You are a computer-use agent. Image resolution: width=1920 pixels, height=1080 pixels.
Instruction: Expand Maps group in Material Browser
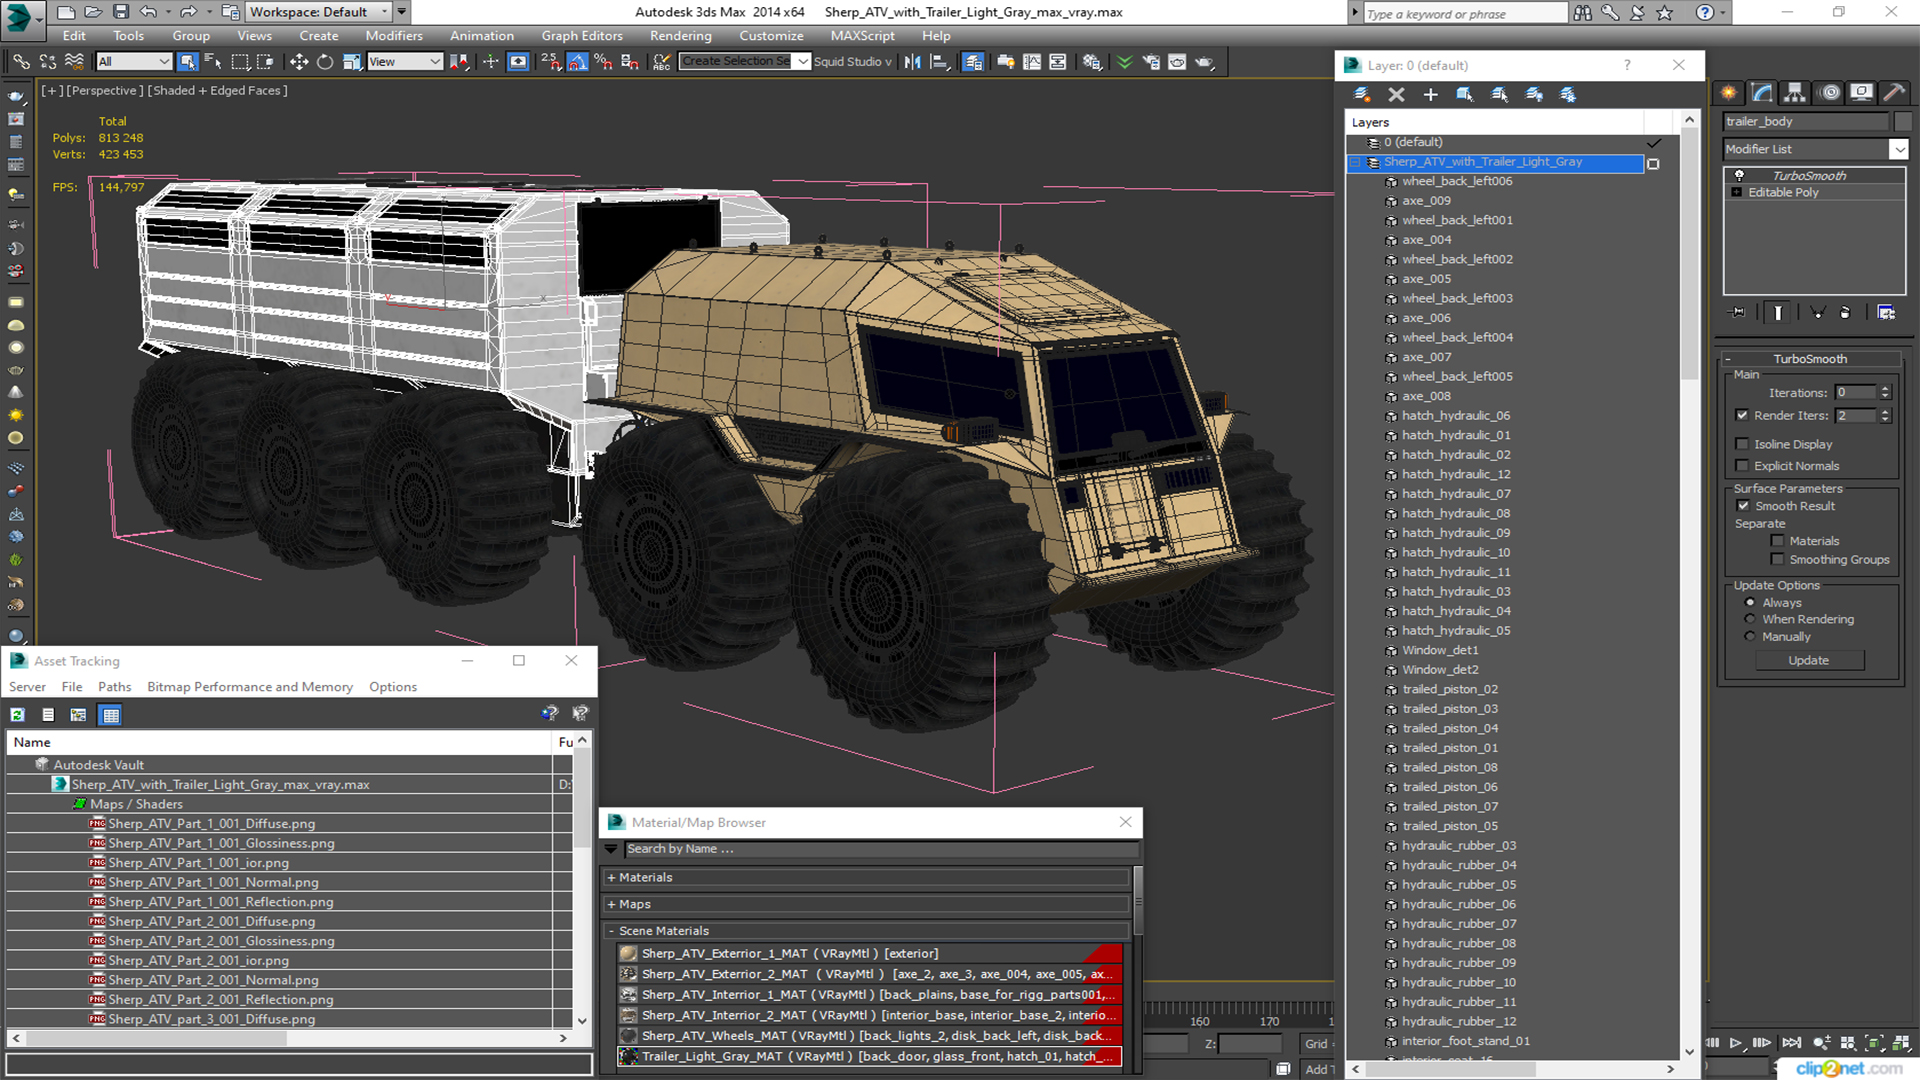611,904
